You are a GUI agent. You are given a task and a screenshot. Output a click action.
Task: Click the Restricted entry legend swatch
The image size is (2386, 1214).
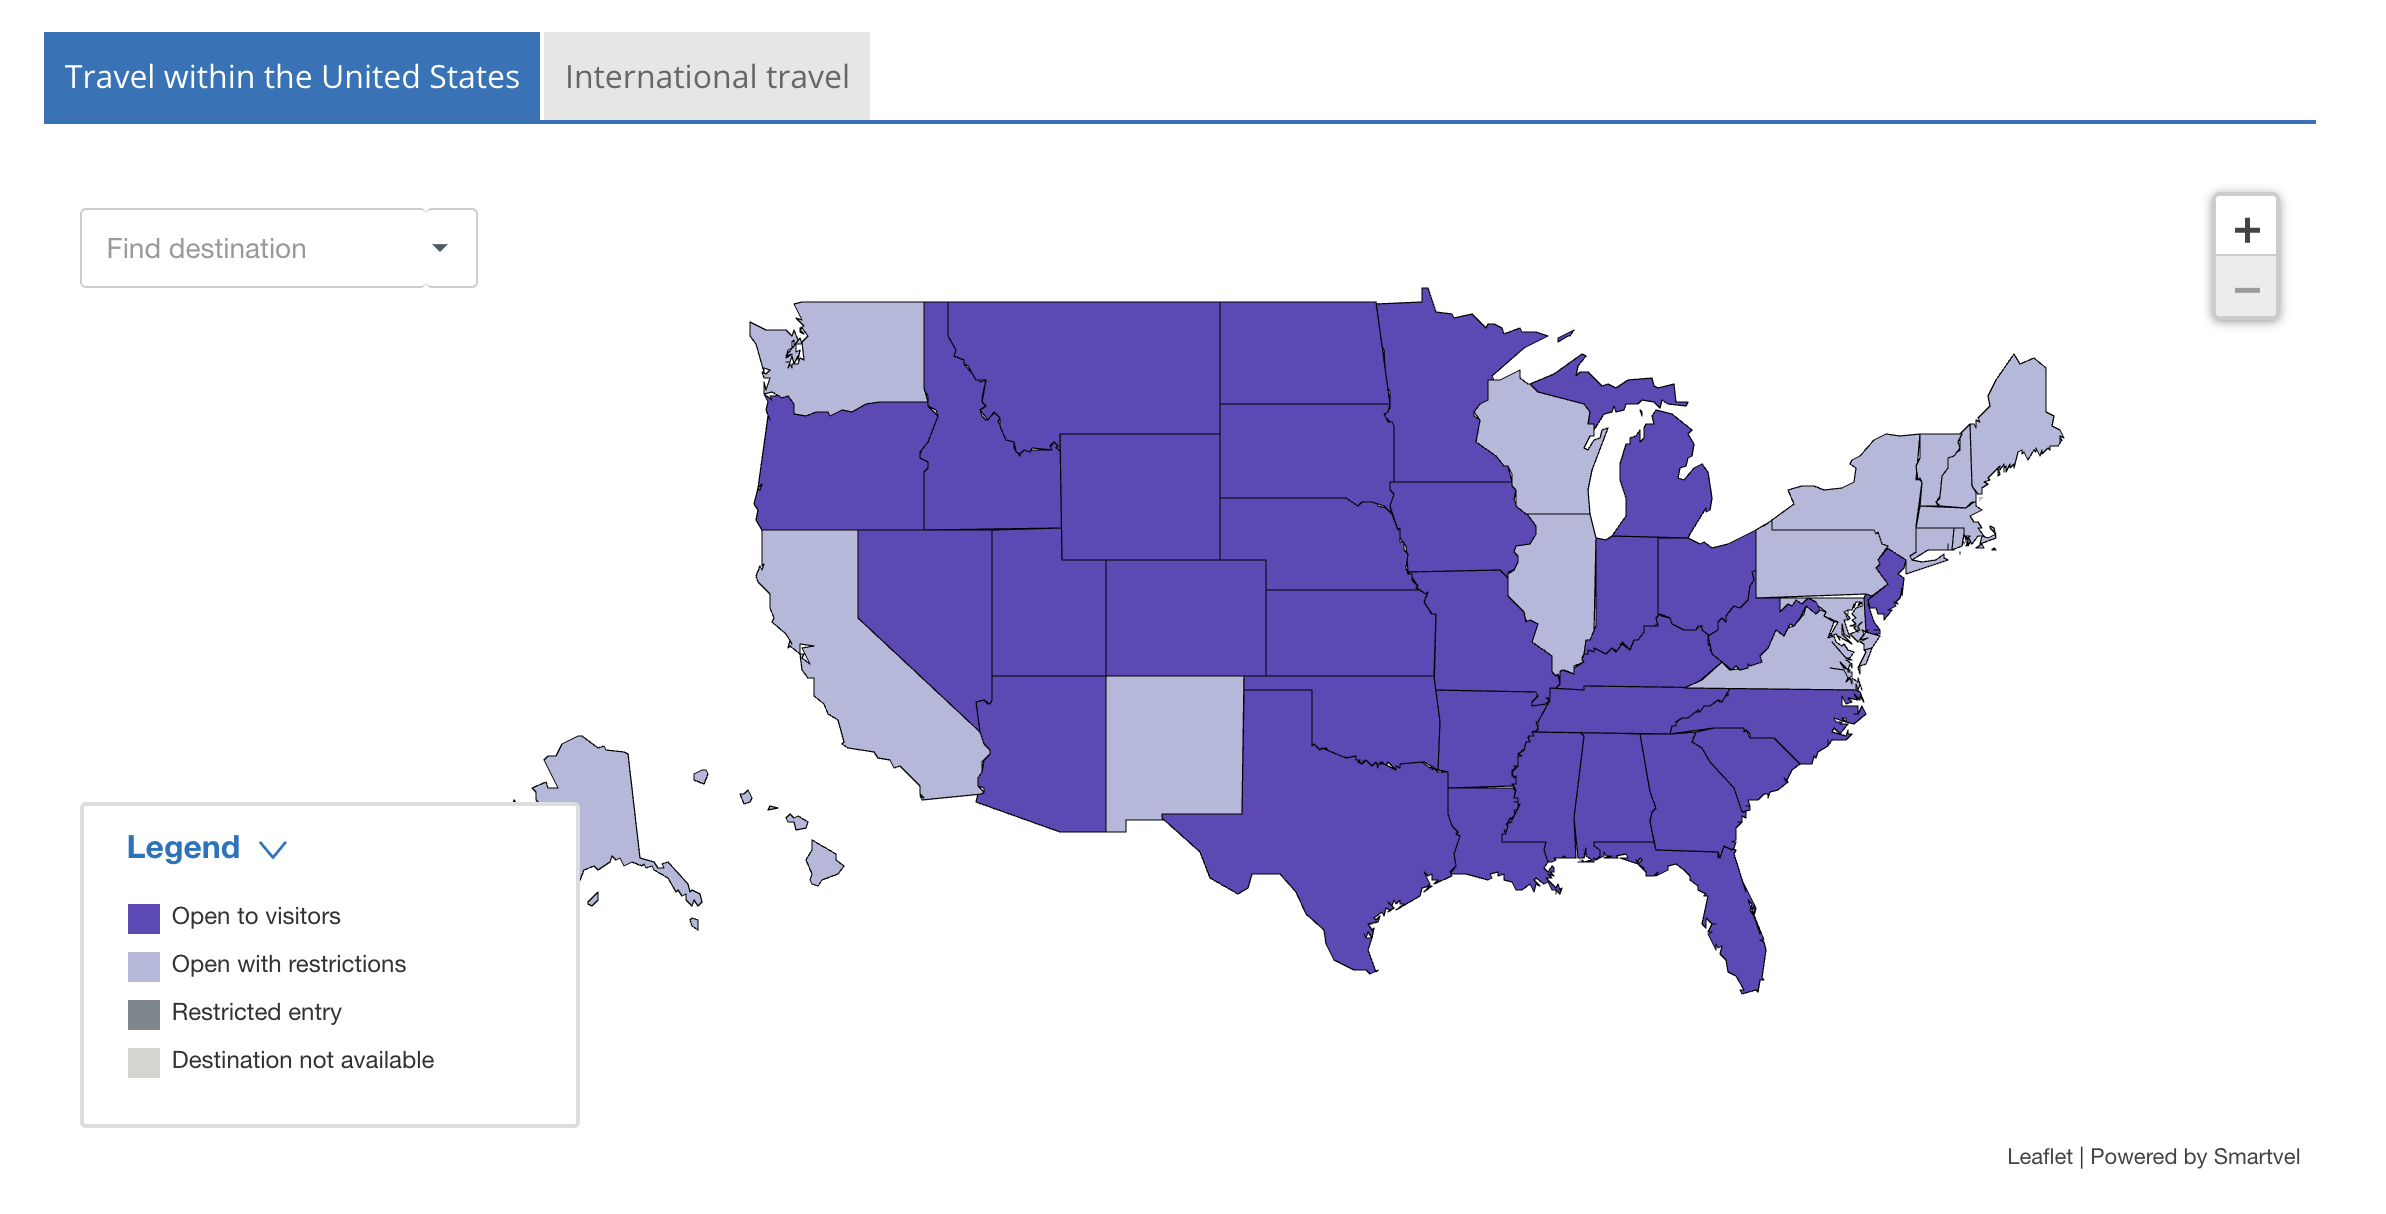click(x=144, y=1014)
